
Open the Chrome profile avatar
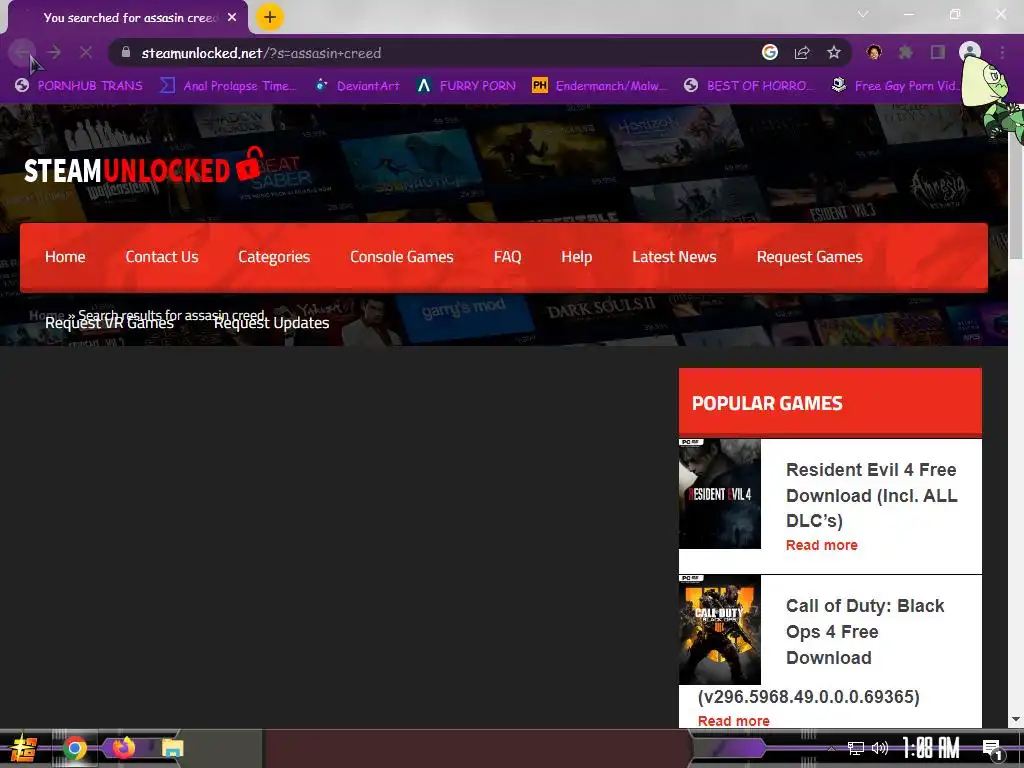(x=970, y=52)
